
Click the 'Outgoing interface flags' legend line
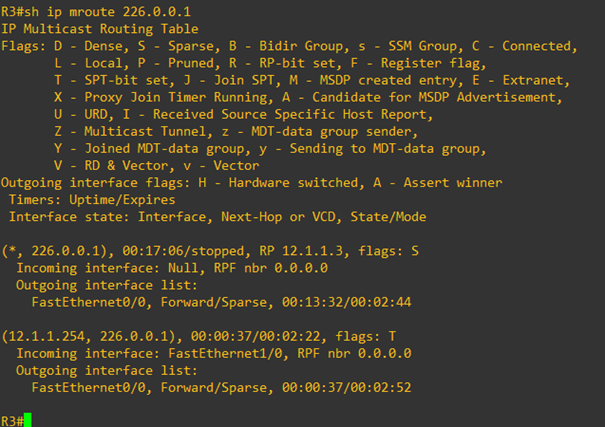(x=252, y=182)
